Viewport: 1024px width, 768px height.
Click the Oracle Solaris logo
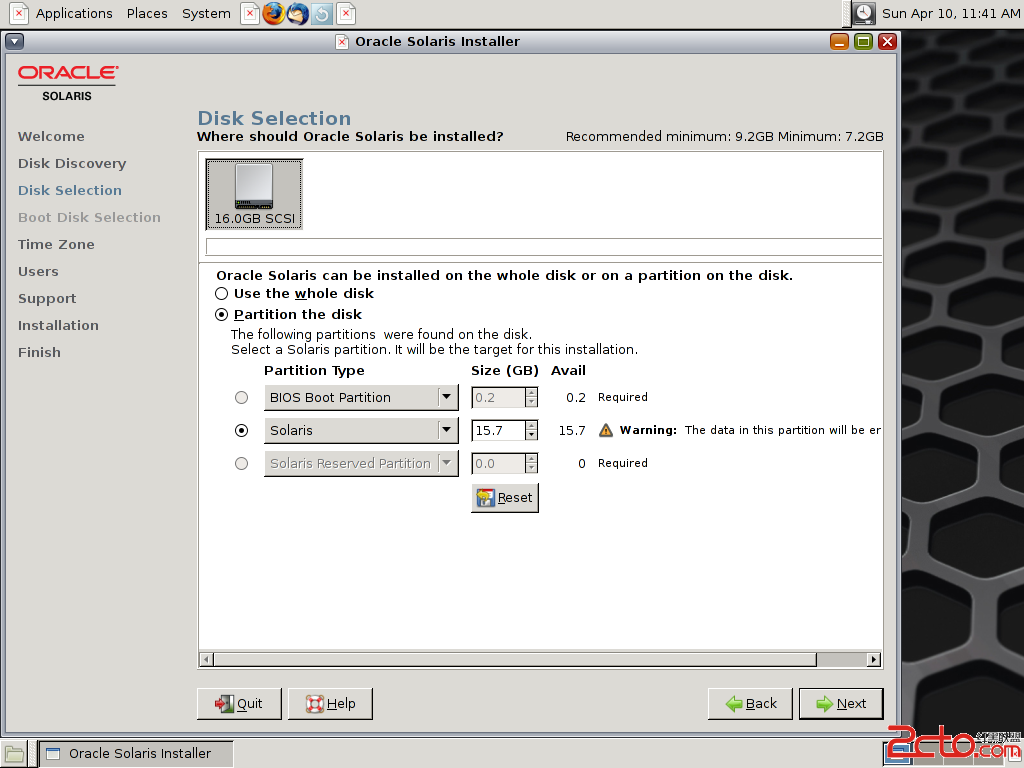pos(67,83)
